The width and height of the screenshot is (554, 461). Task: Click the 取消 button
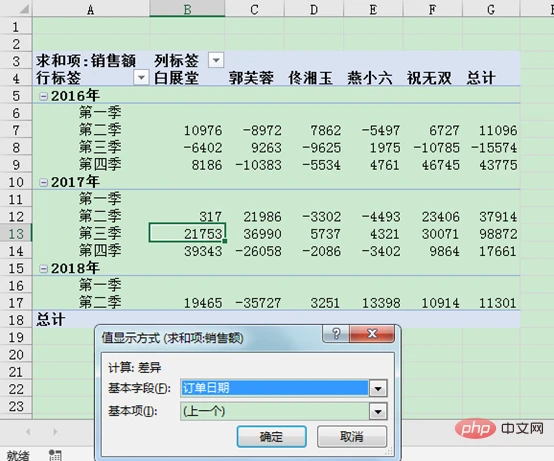(352, 437)
